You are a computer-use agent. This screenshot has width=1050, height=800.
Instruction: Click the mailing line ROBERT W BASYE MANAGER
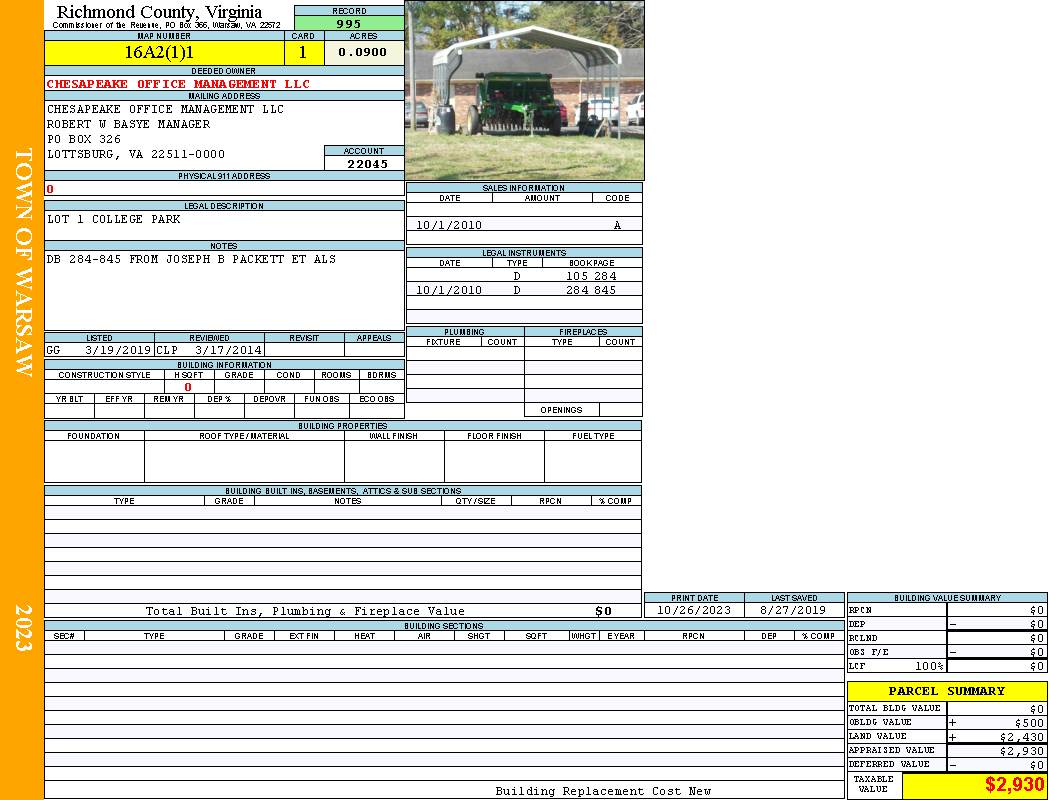coord(128,124)
